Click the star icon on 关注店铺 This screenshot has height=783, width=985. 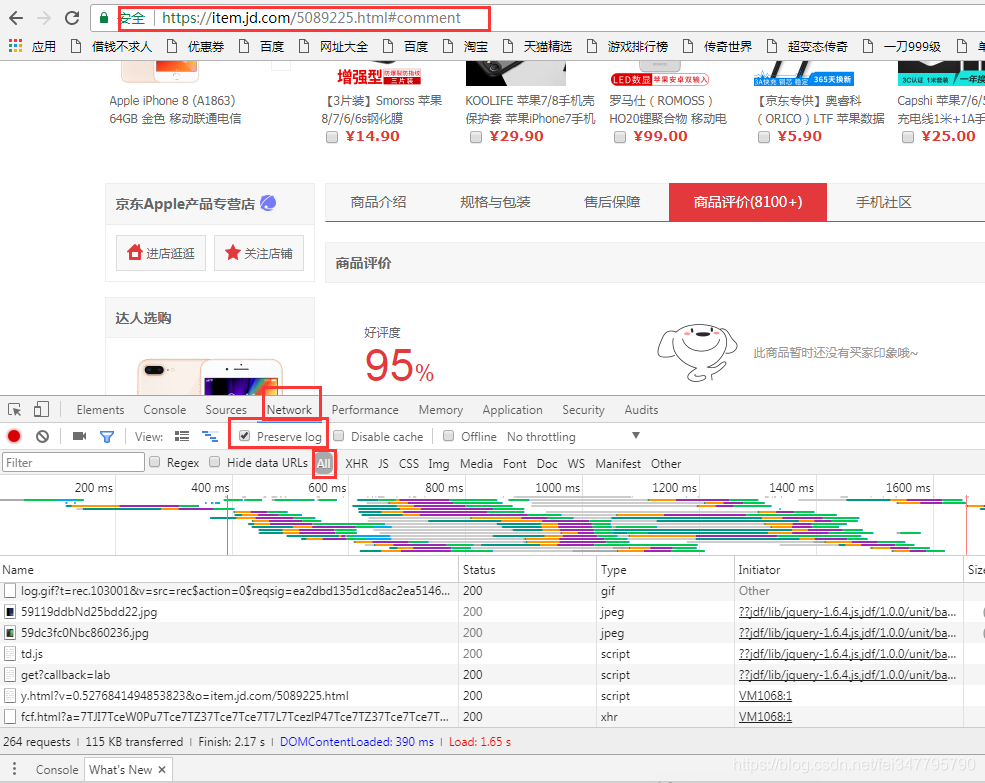tap(233, 253)
